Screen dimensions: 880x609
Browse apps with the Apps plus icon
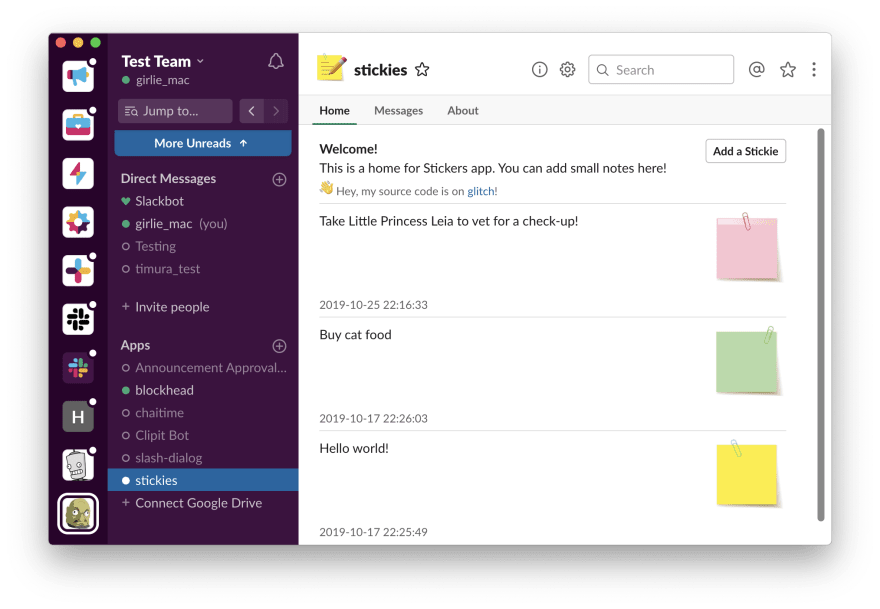[x=279, y=346]
